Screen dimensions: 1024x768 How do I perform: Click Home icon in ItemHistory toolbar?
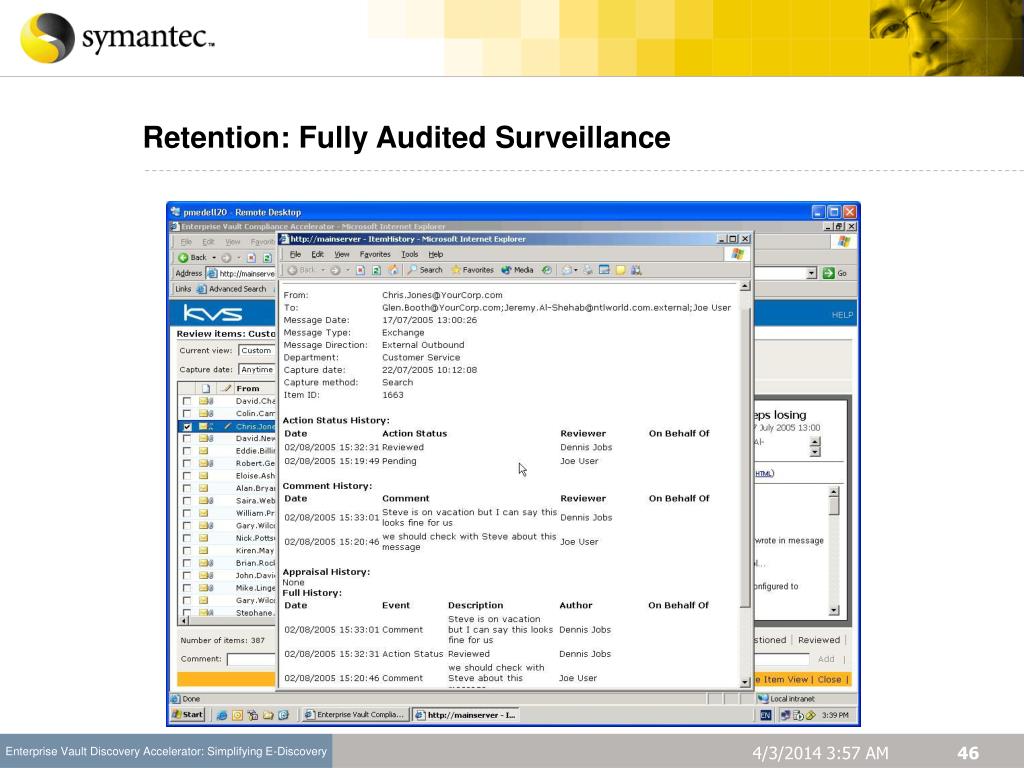pos(392,270)
